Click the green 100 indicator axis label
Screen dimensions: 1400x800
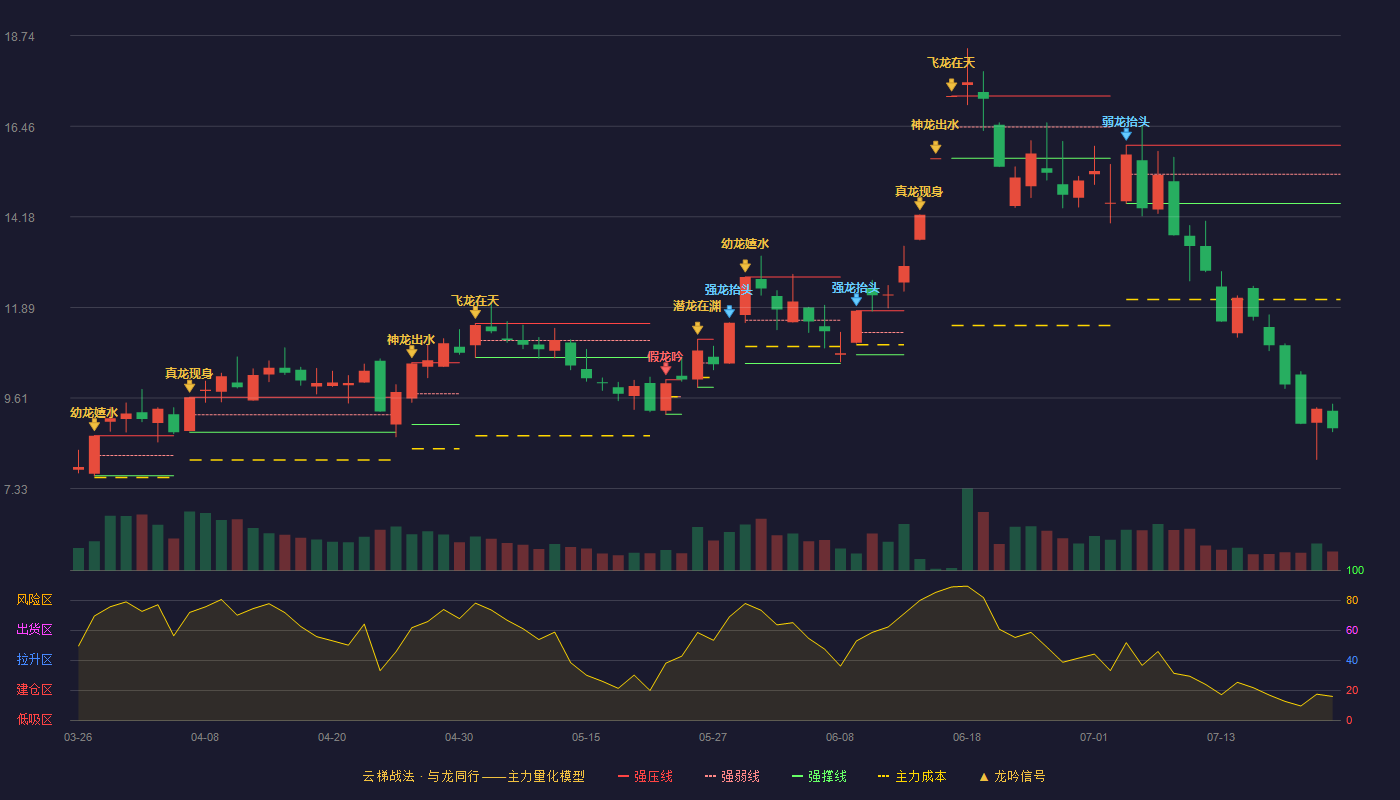pos(1355,571)
